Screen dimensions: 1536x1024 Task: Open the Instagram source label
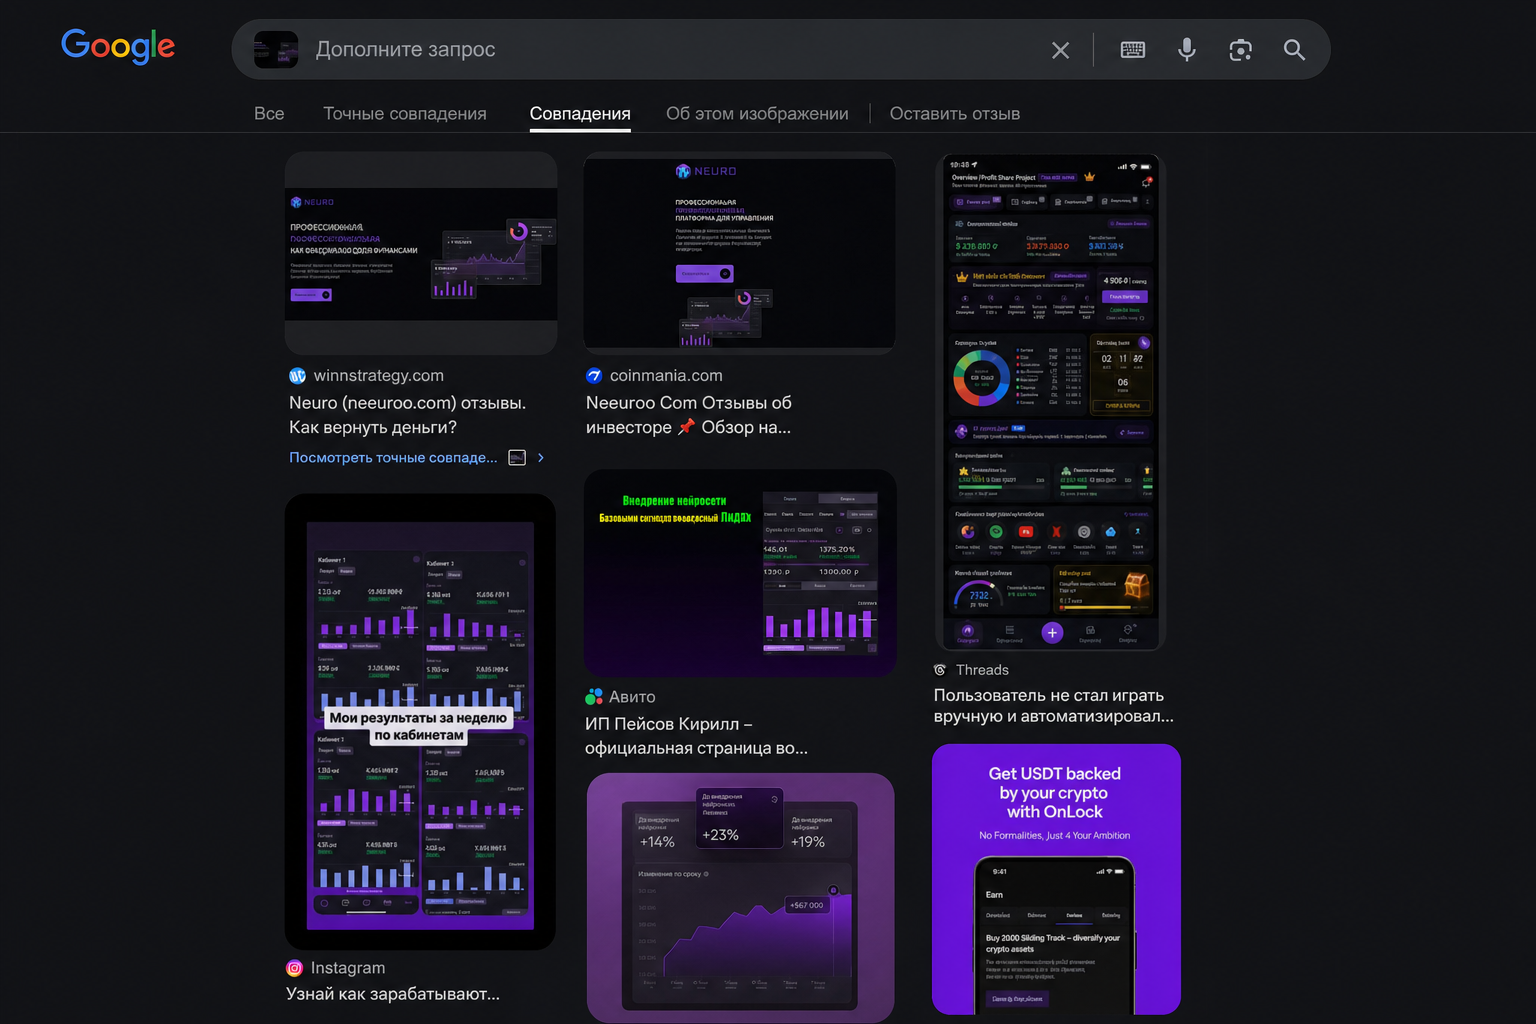[x=348, y=968]
